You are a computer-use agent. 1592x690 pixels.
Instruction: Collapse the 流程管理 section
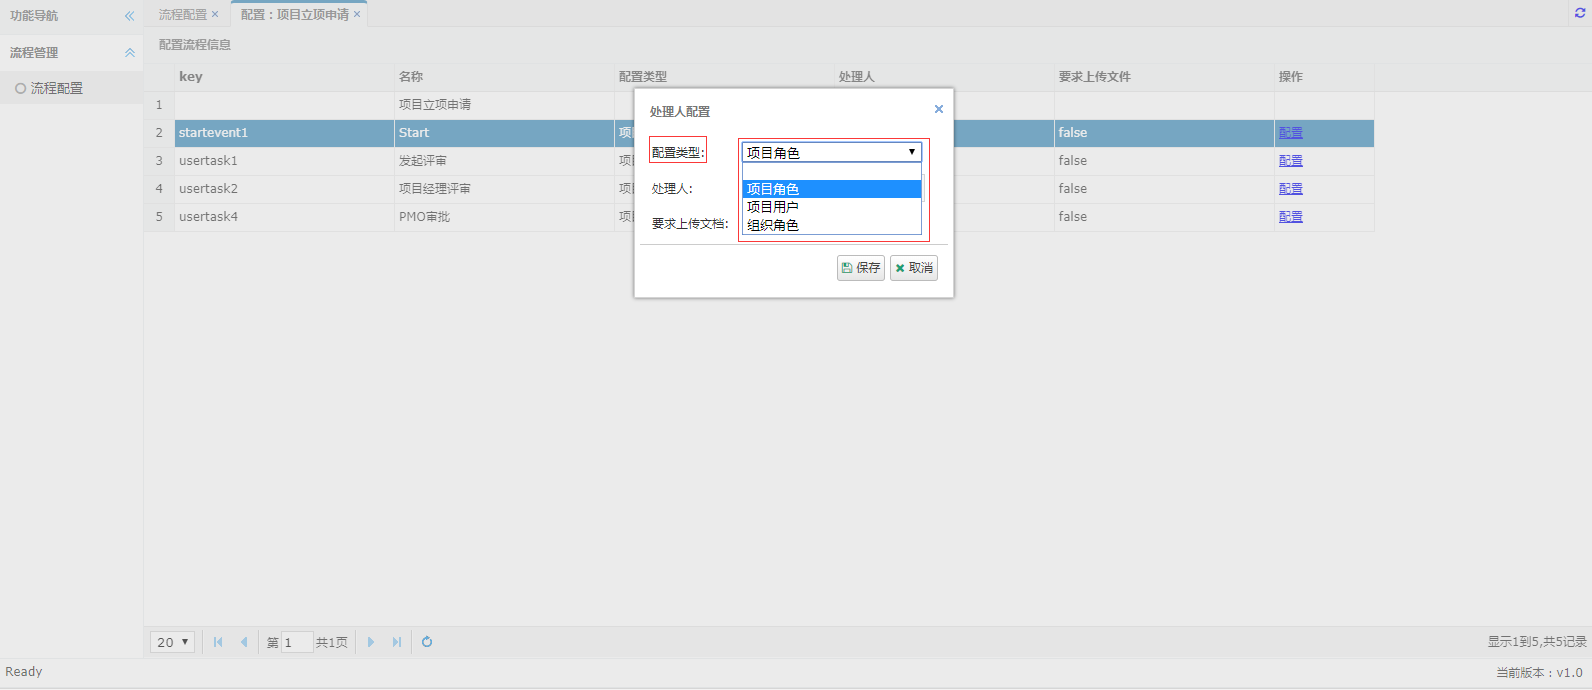pyautogui.click(x=129, y=53)
